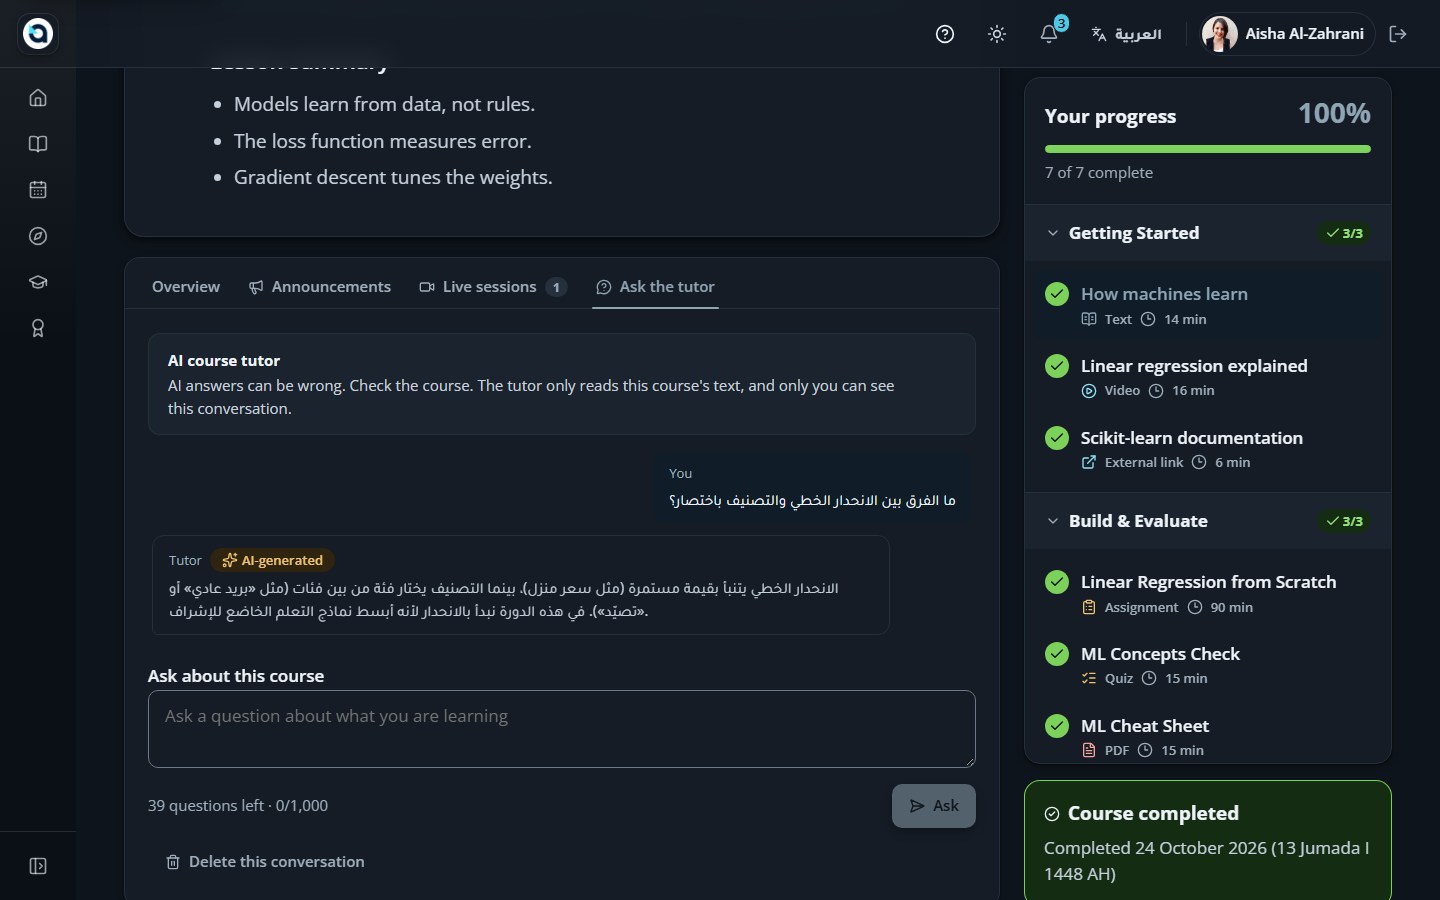Image resolution: width=1440 pixels, height=900 pixels.
Task: Click the Ask submit button
Action: (934, 806)
